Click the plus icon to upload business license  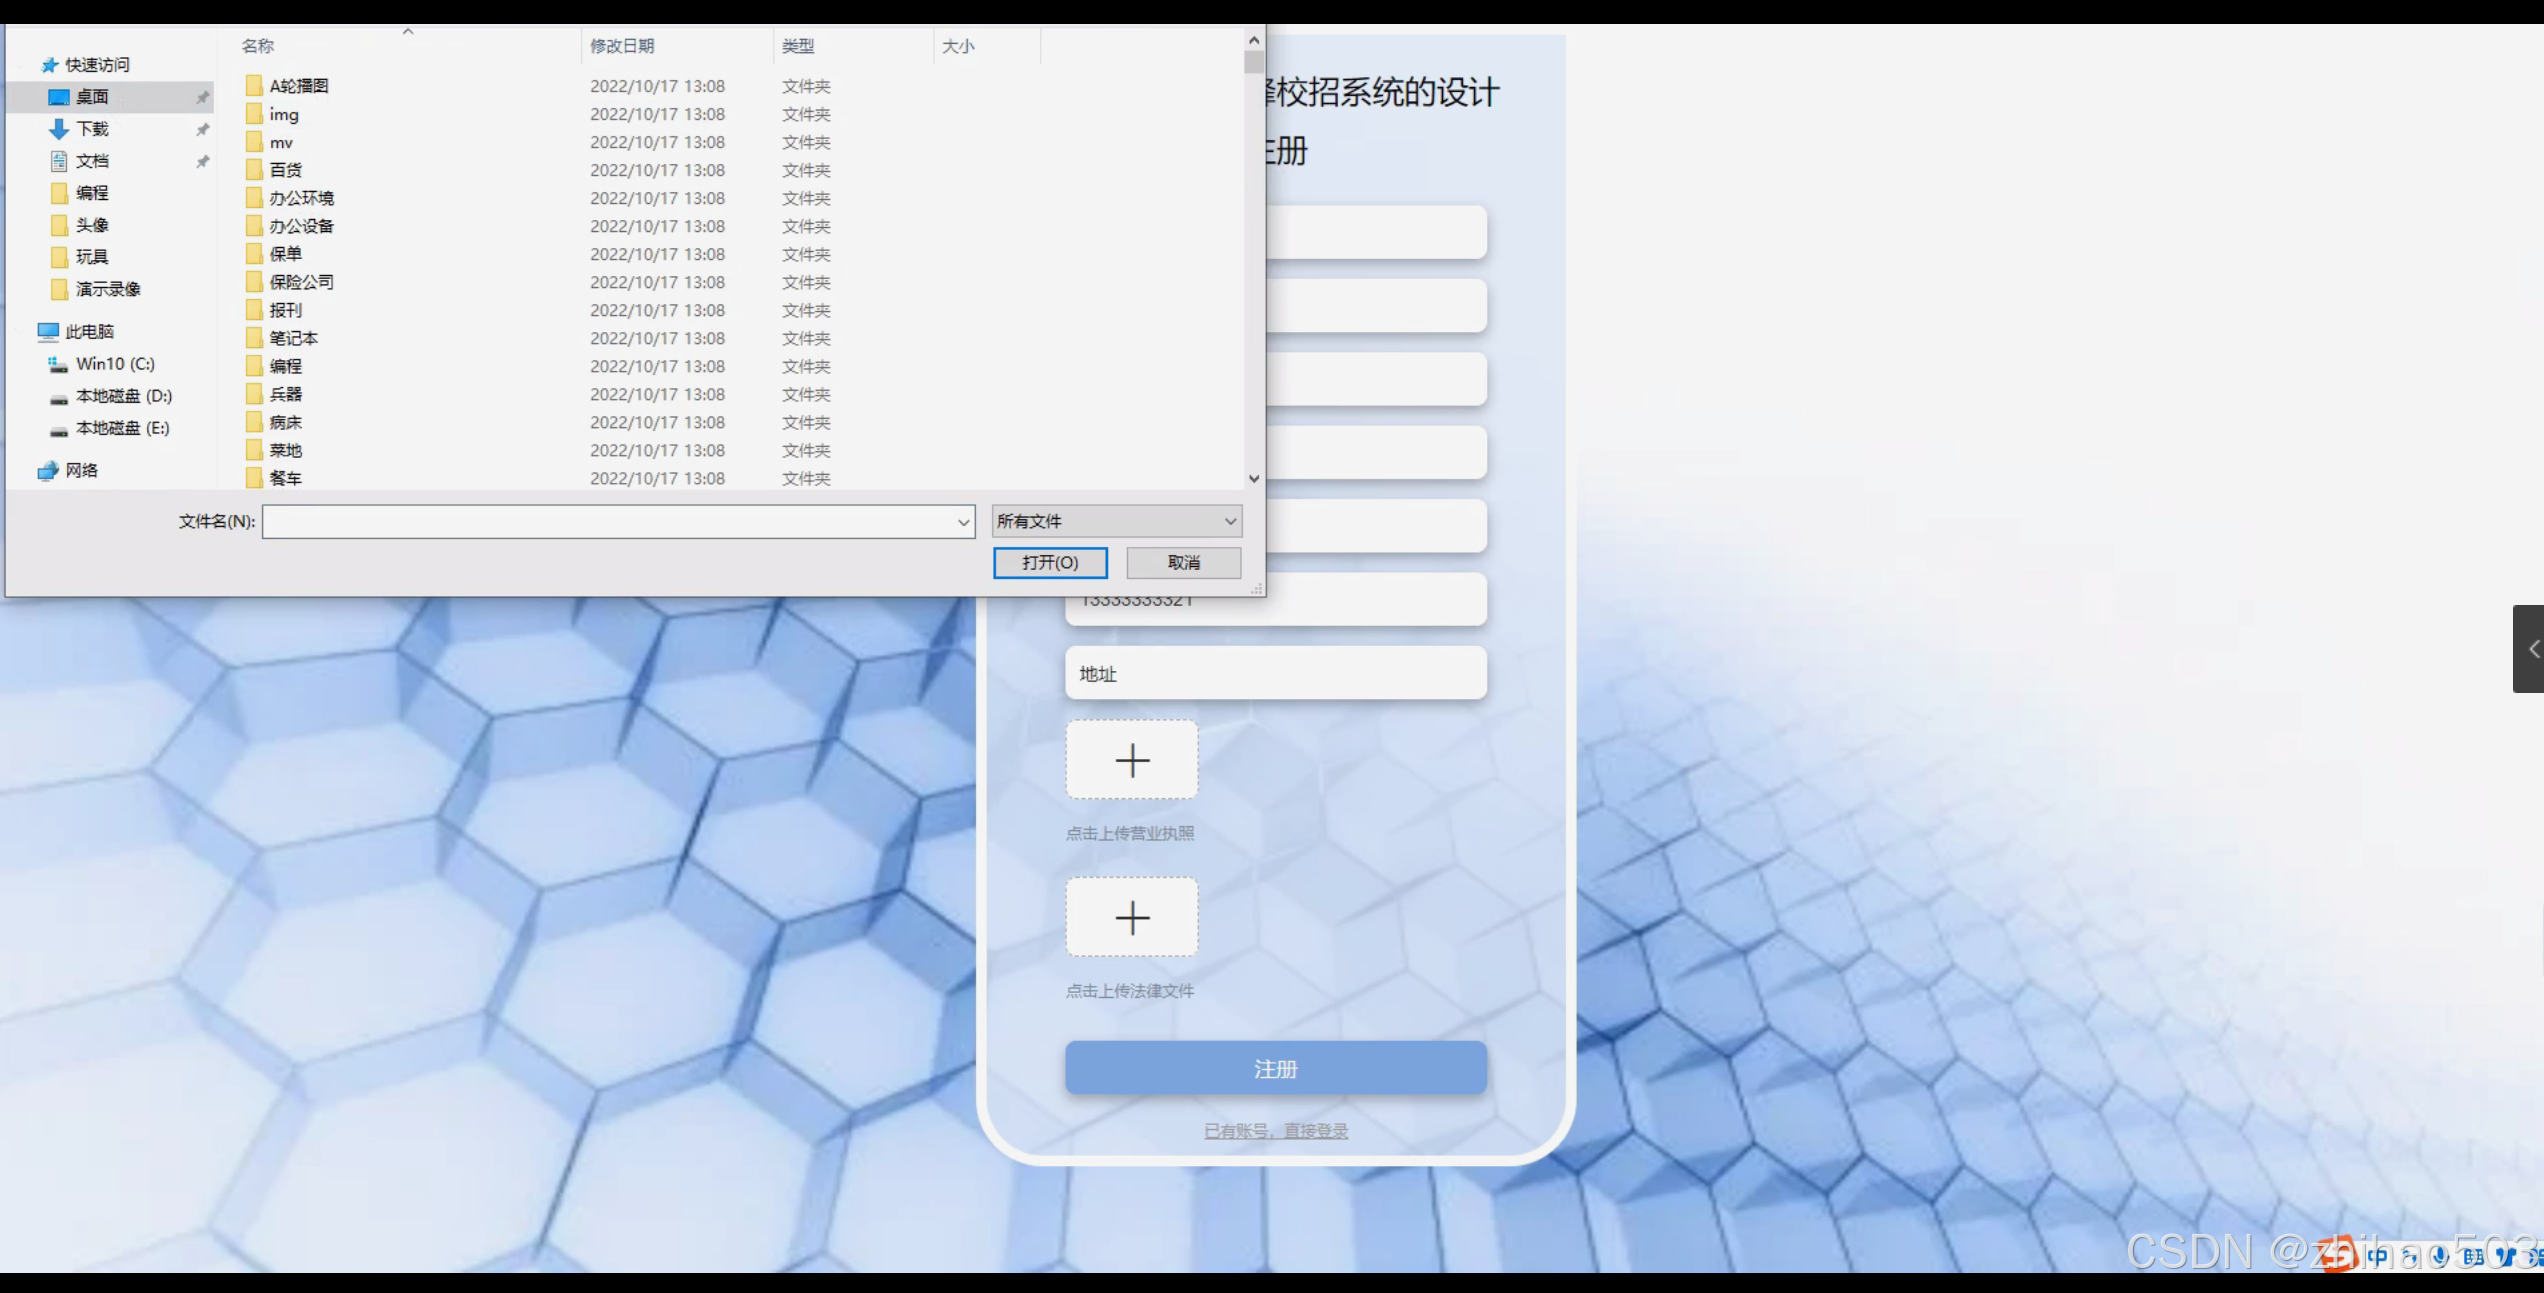coord(1132,760)
